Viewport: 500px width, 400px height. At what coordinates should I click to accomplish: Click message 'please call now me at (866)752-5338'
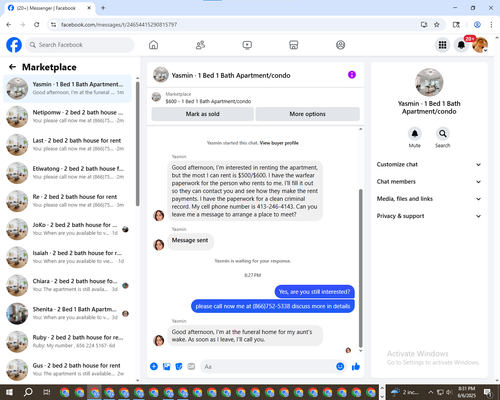[273, 306]
